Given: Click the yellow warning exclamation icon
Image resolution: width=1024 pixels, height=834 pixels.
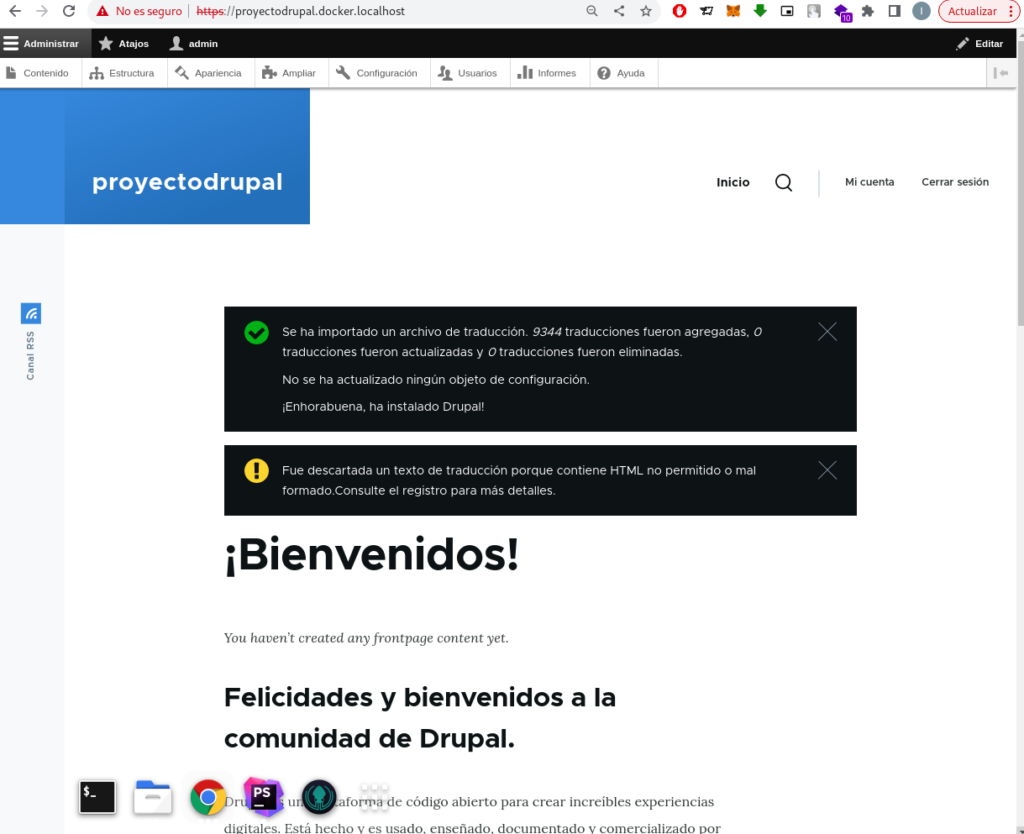Looking at the screenshot, I should click(x=256, y=470).
